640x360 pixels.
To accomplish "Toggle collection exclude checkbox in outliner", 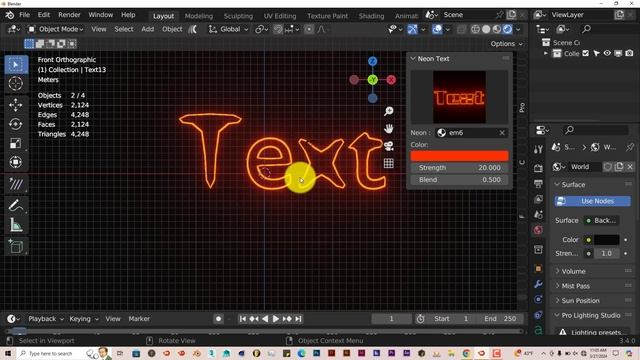I will point(586,53).
